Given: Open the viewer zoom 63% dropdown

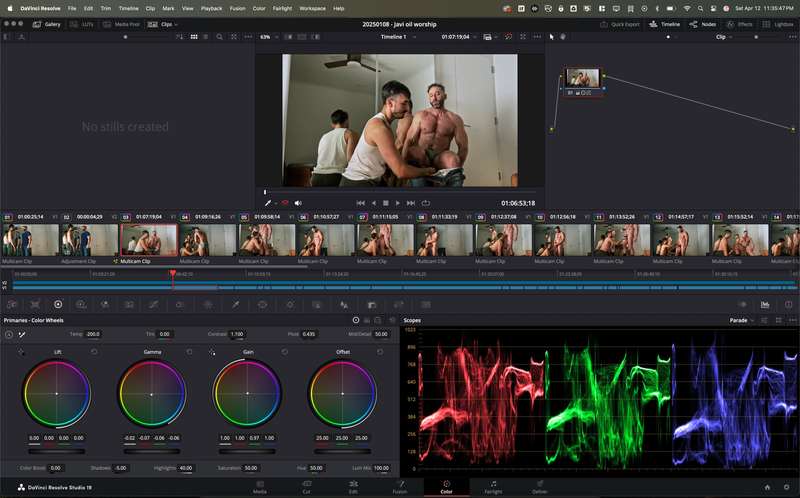Looking at the screenshot, I should tap(269, 37).
